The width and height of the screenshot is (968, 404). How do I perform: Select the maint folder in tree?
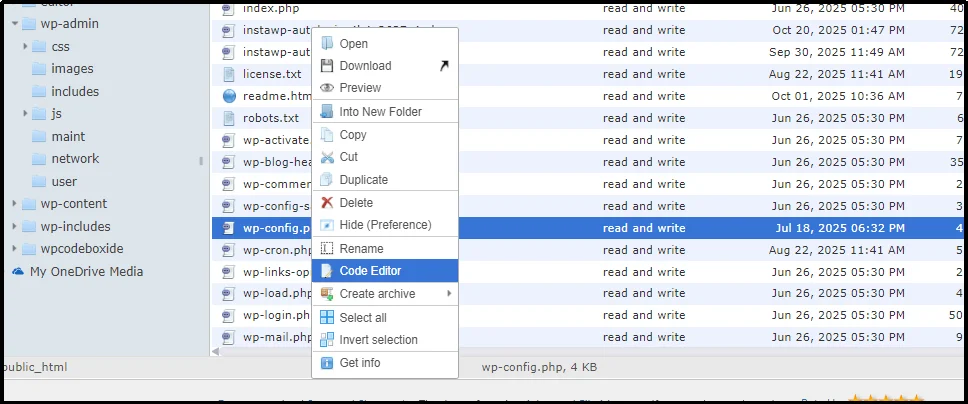tap(68, 137)
